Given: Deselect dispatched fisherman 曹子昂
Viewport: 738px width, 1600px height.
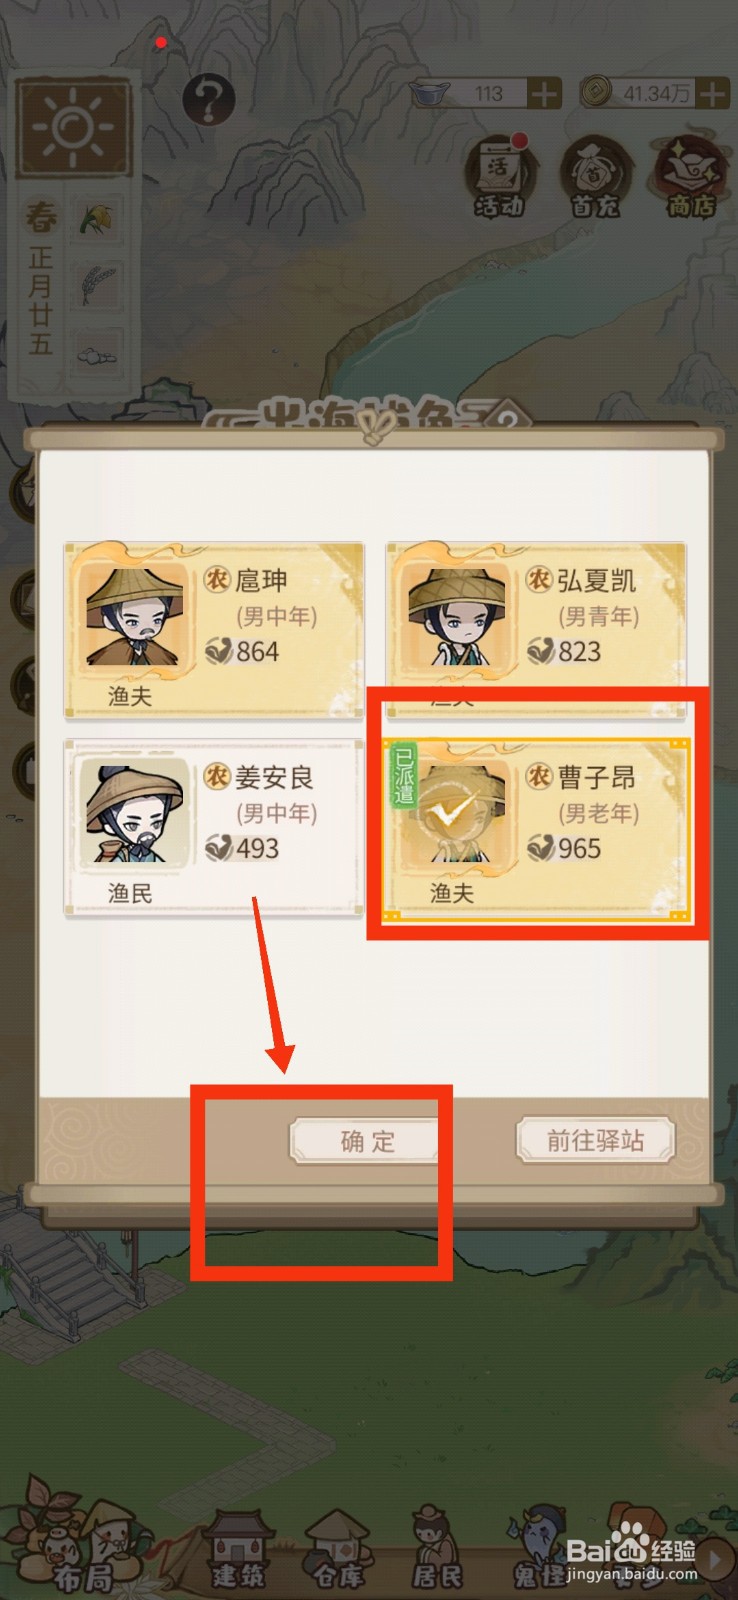Looking at the screenshot, I should (x=538, y=830).
